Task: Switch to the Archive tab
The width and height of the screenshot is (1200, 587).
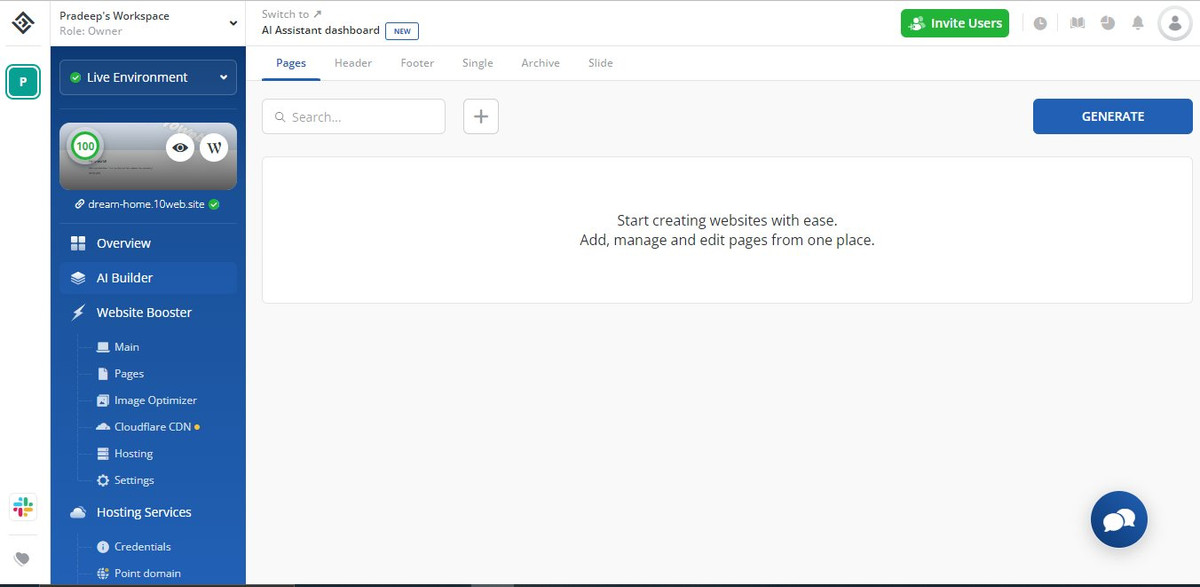Action: click(540, 63)
